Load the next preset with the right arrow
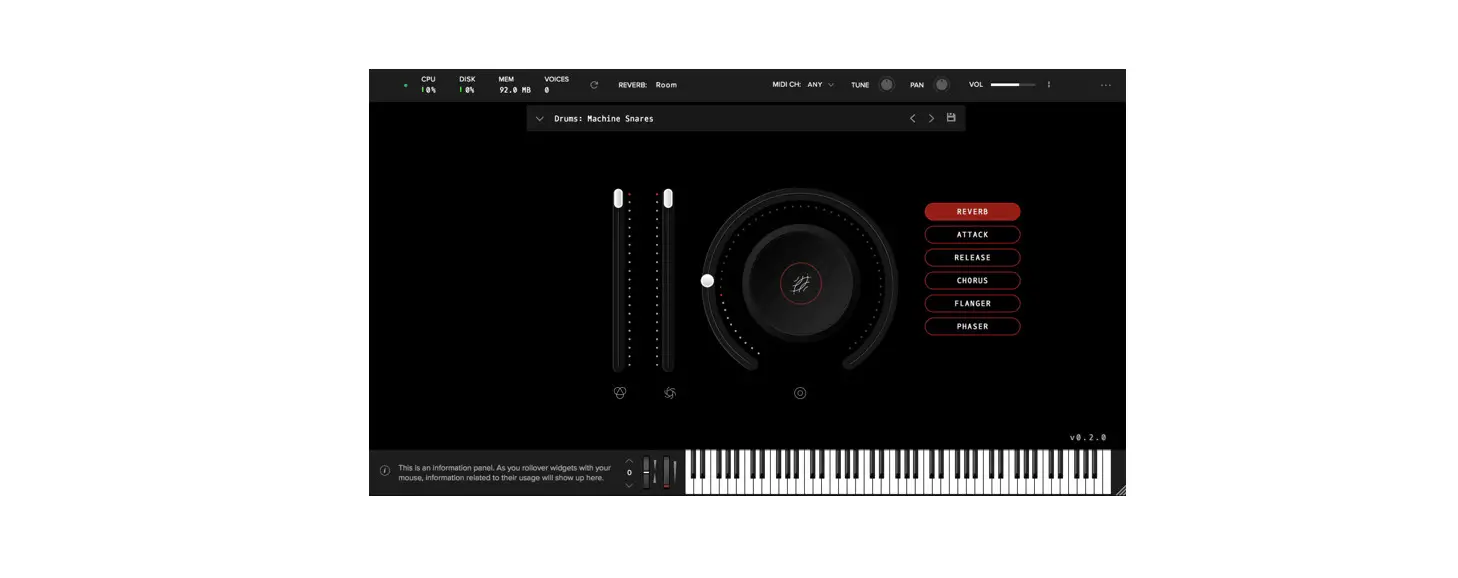1458x578 pixels. point(931,118)
